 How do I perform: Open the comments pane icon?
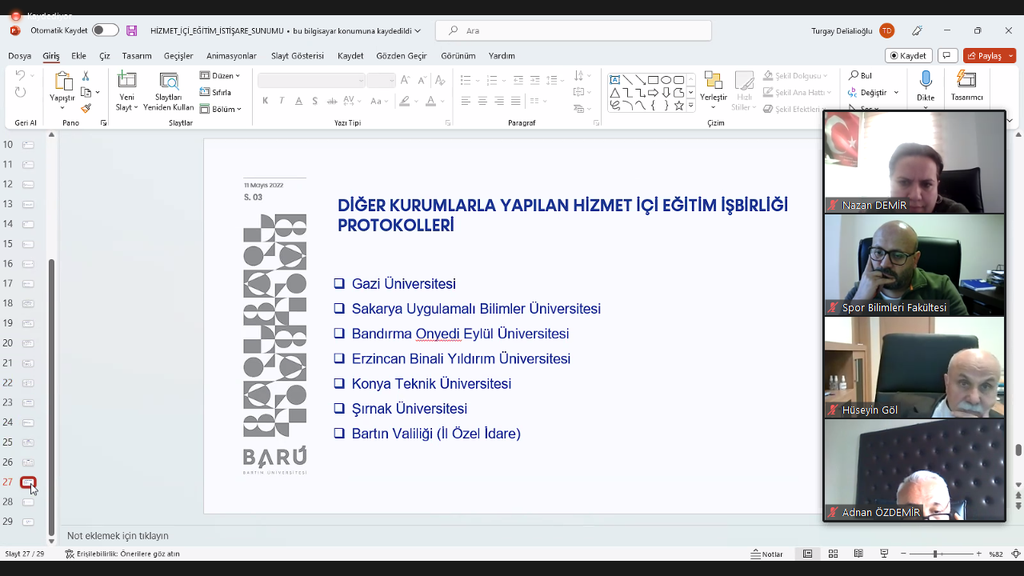tap(947, 56)
